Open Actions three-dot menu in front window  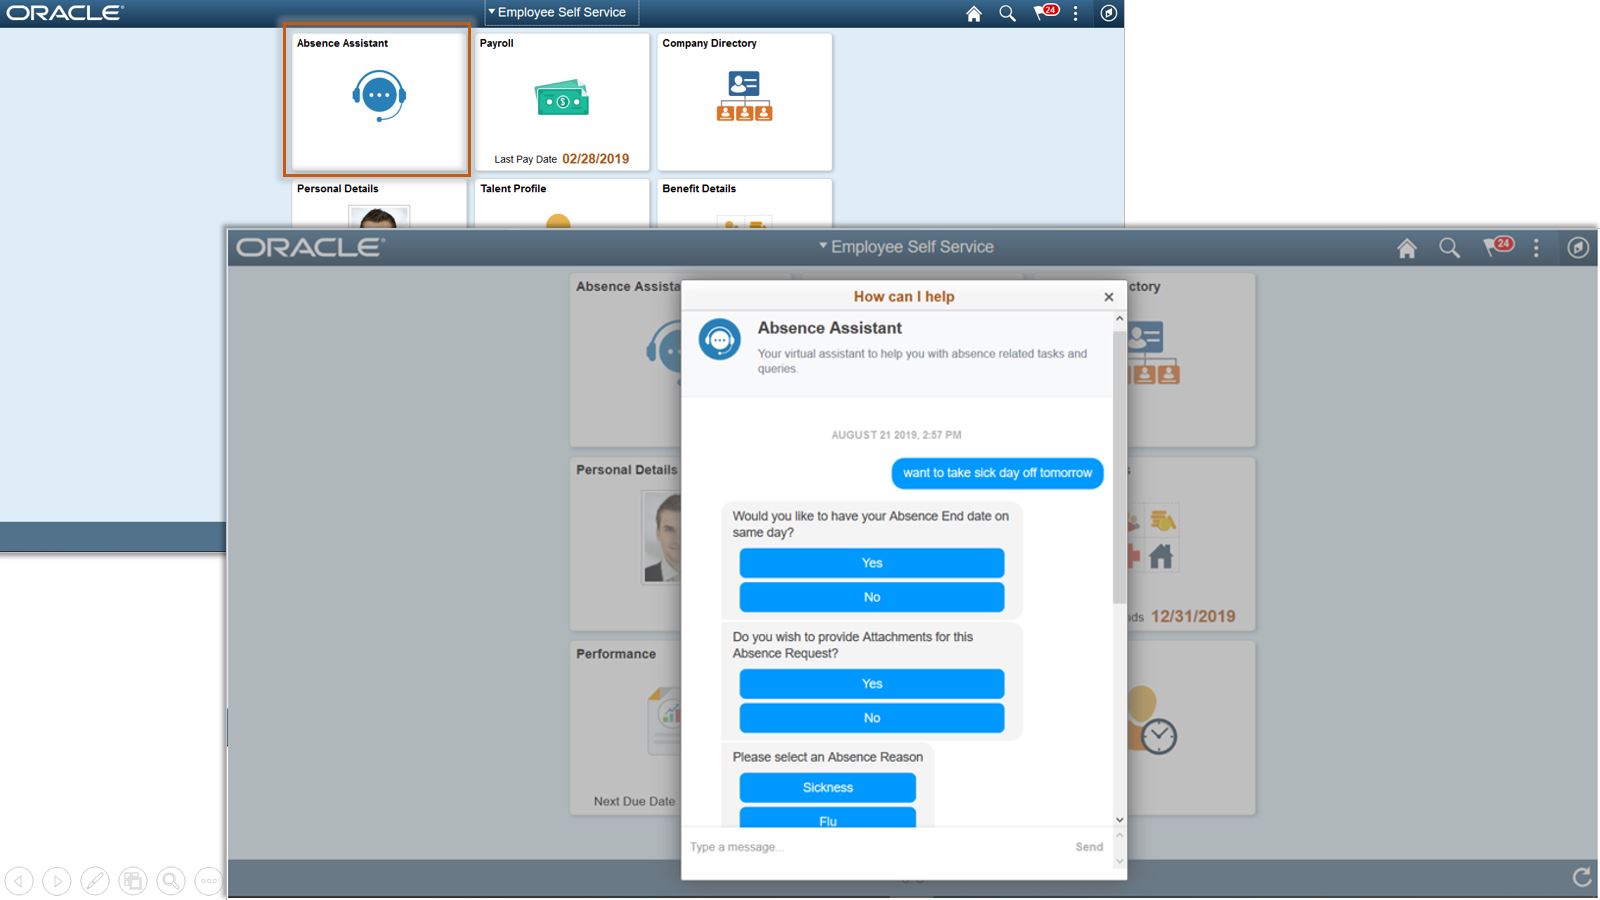pos(1537,248)
